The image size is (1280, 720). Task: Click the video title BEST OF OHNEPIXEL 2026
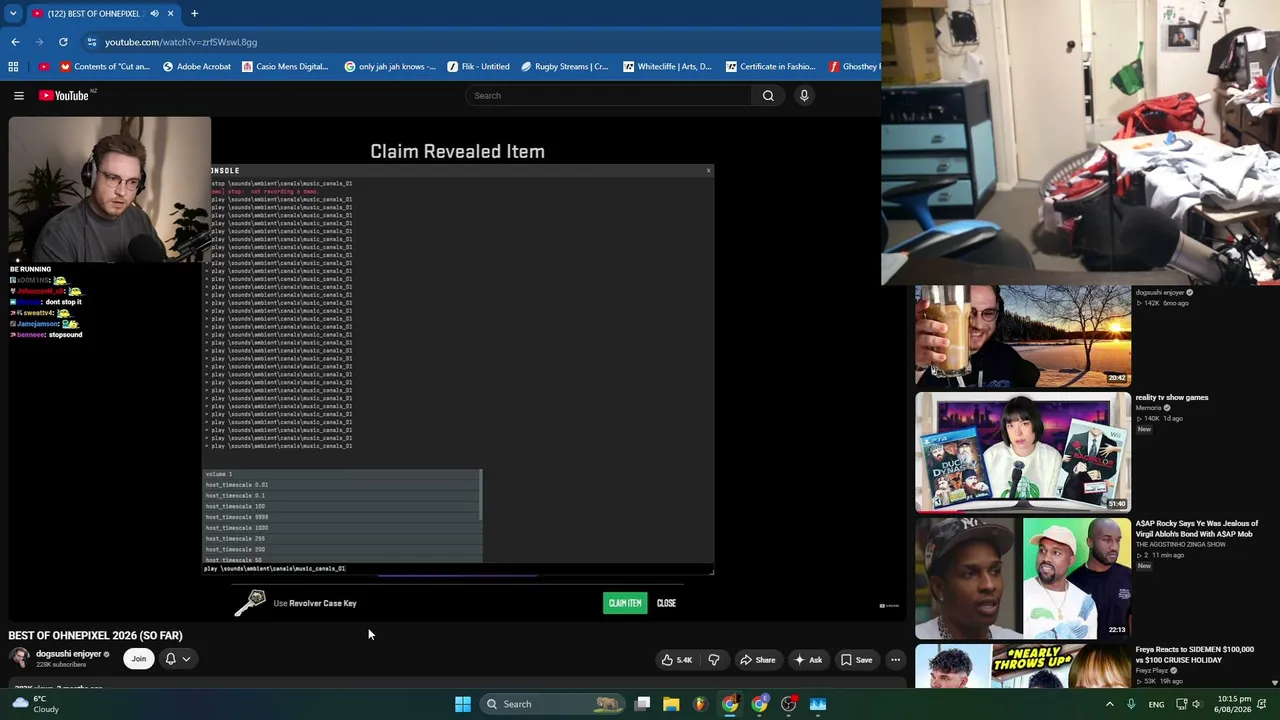pos(95,635)
